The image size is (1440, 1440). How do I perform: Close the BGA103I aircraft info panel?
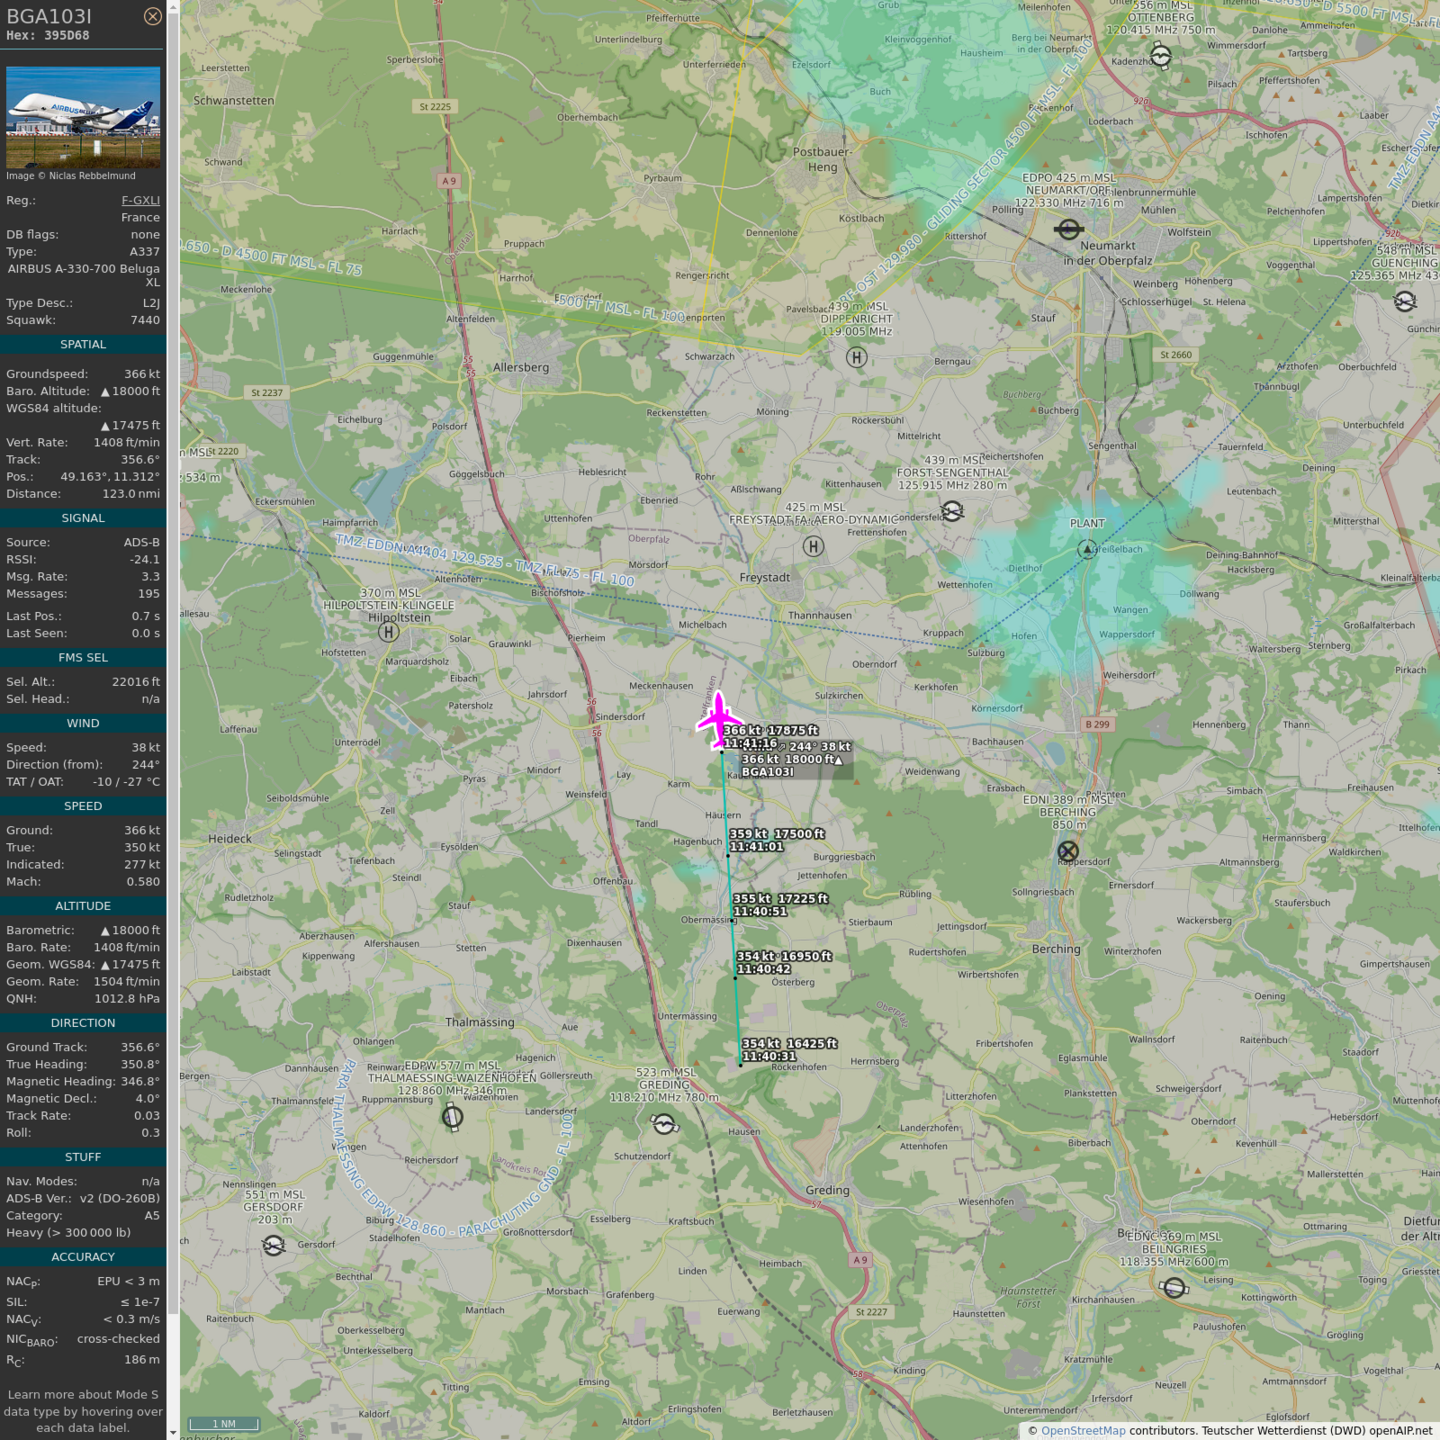pos(152,16)
